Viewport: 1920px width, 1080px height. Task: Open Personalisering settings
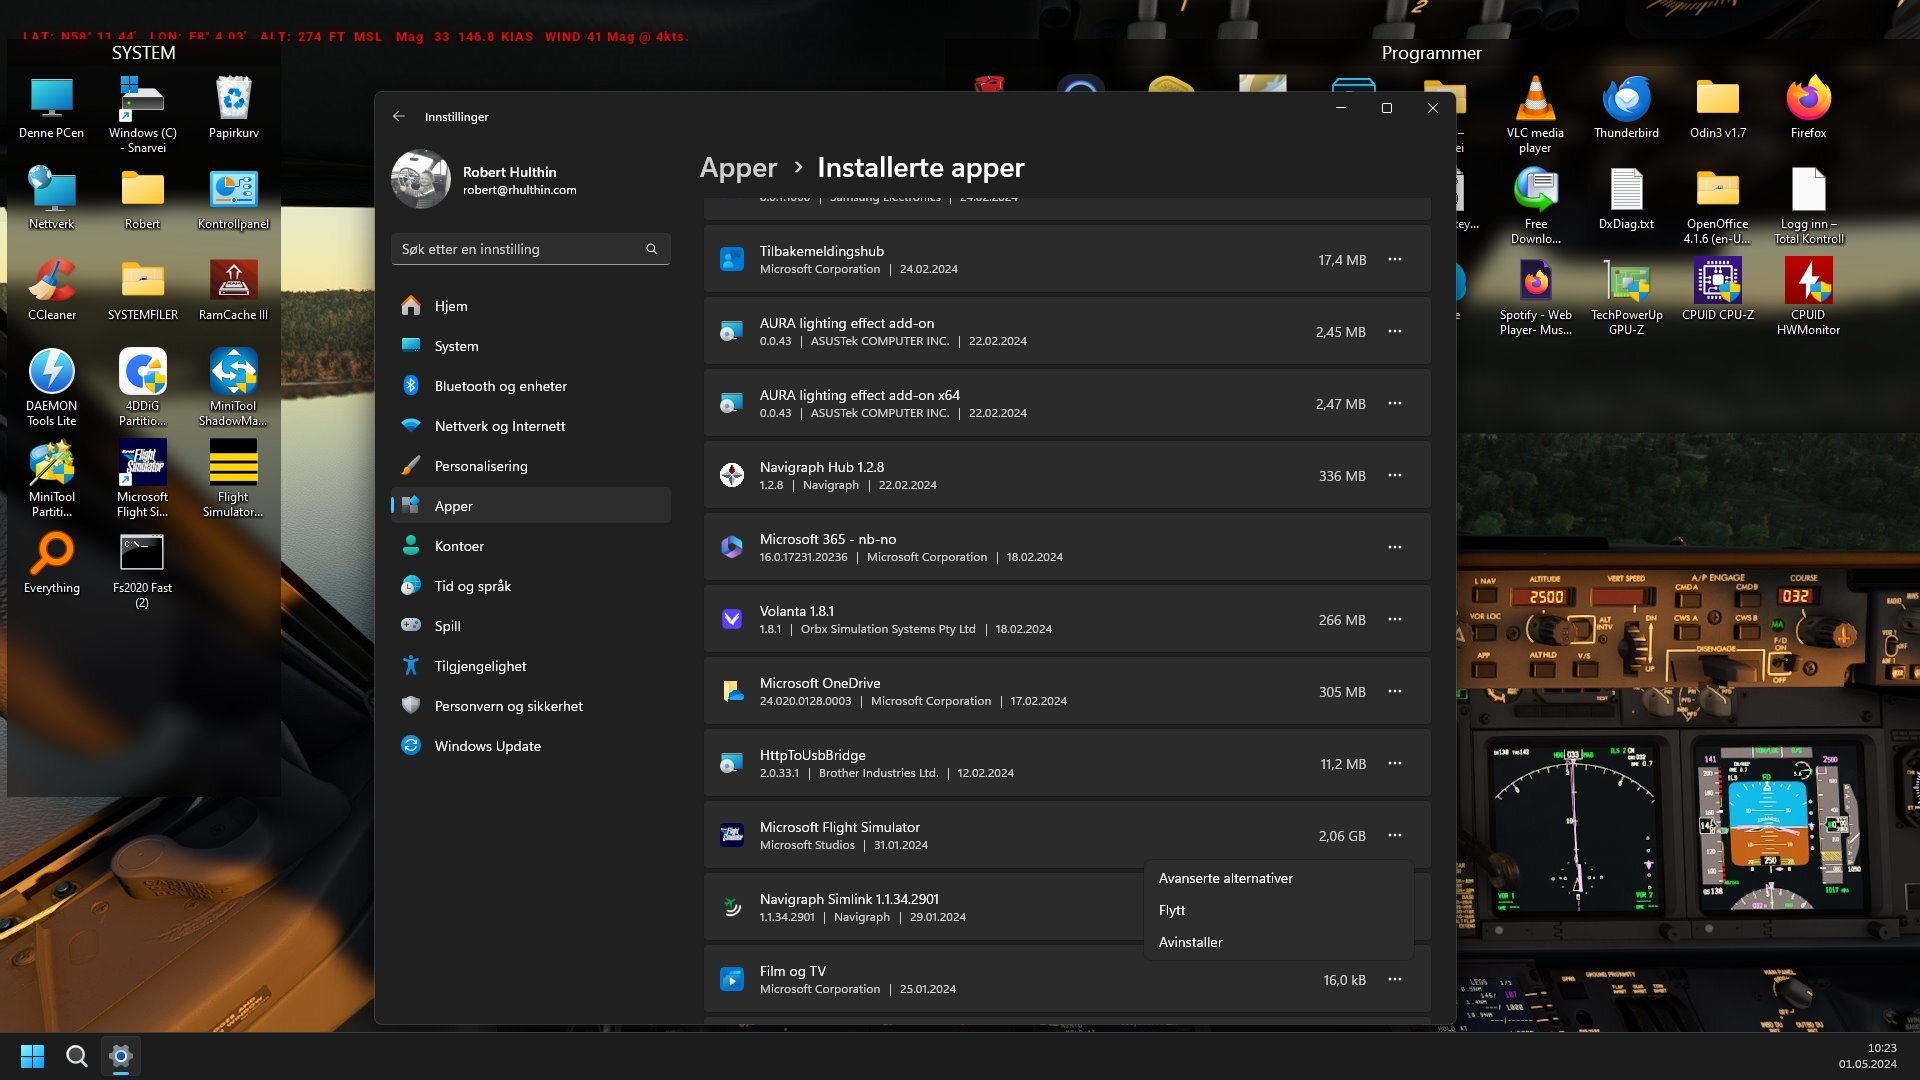point(530,466)
